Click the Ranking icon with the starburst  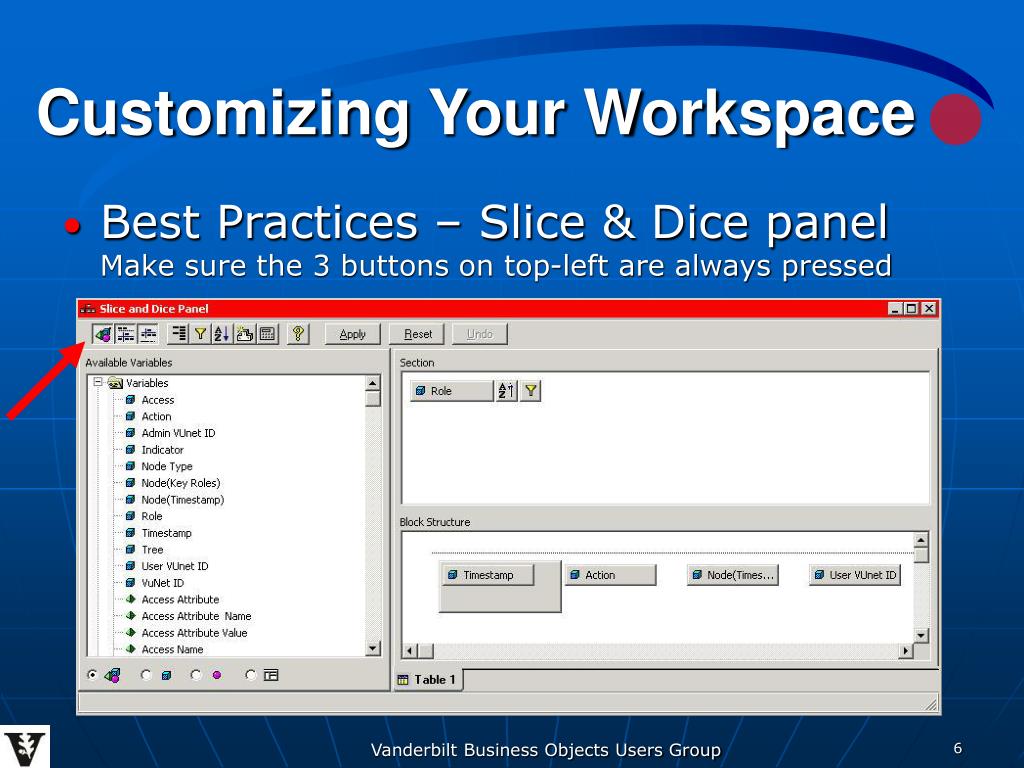coord(245,334)
